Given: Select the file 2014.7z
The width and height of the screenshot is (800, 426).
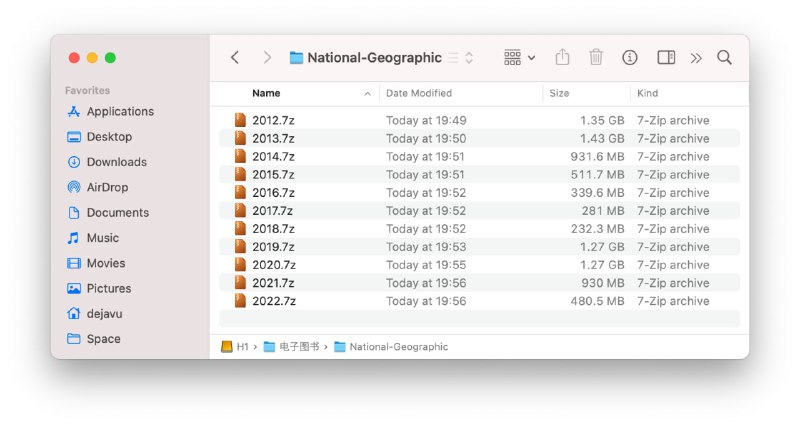Looking at the screenshot, I should 480,157.
